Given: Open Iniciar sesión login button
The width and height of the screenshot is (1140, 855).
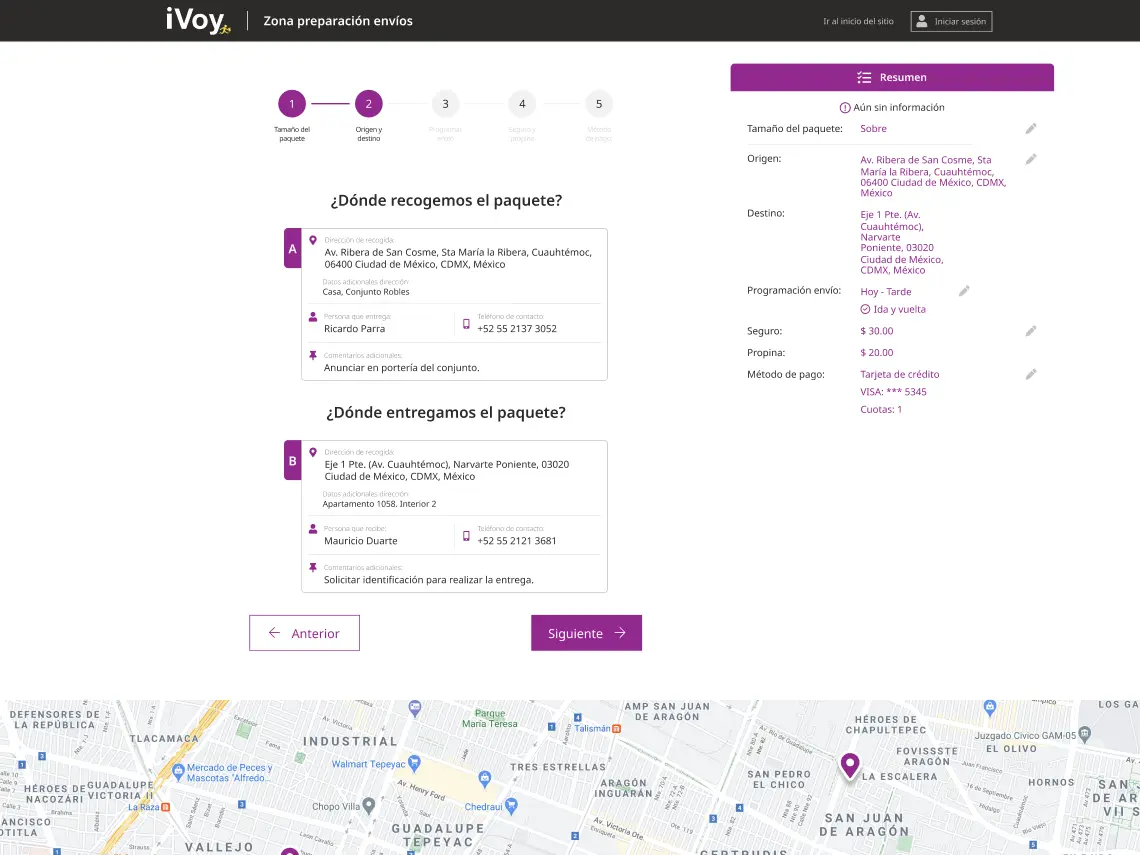Looking at the screenshot, I should click(951, 21).
